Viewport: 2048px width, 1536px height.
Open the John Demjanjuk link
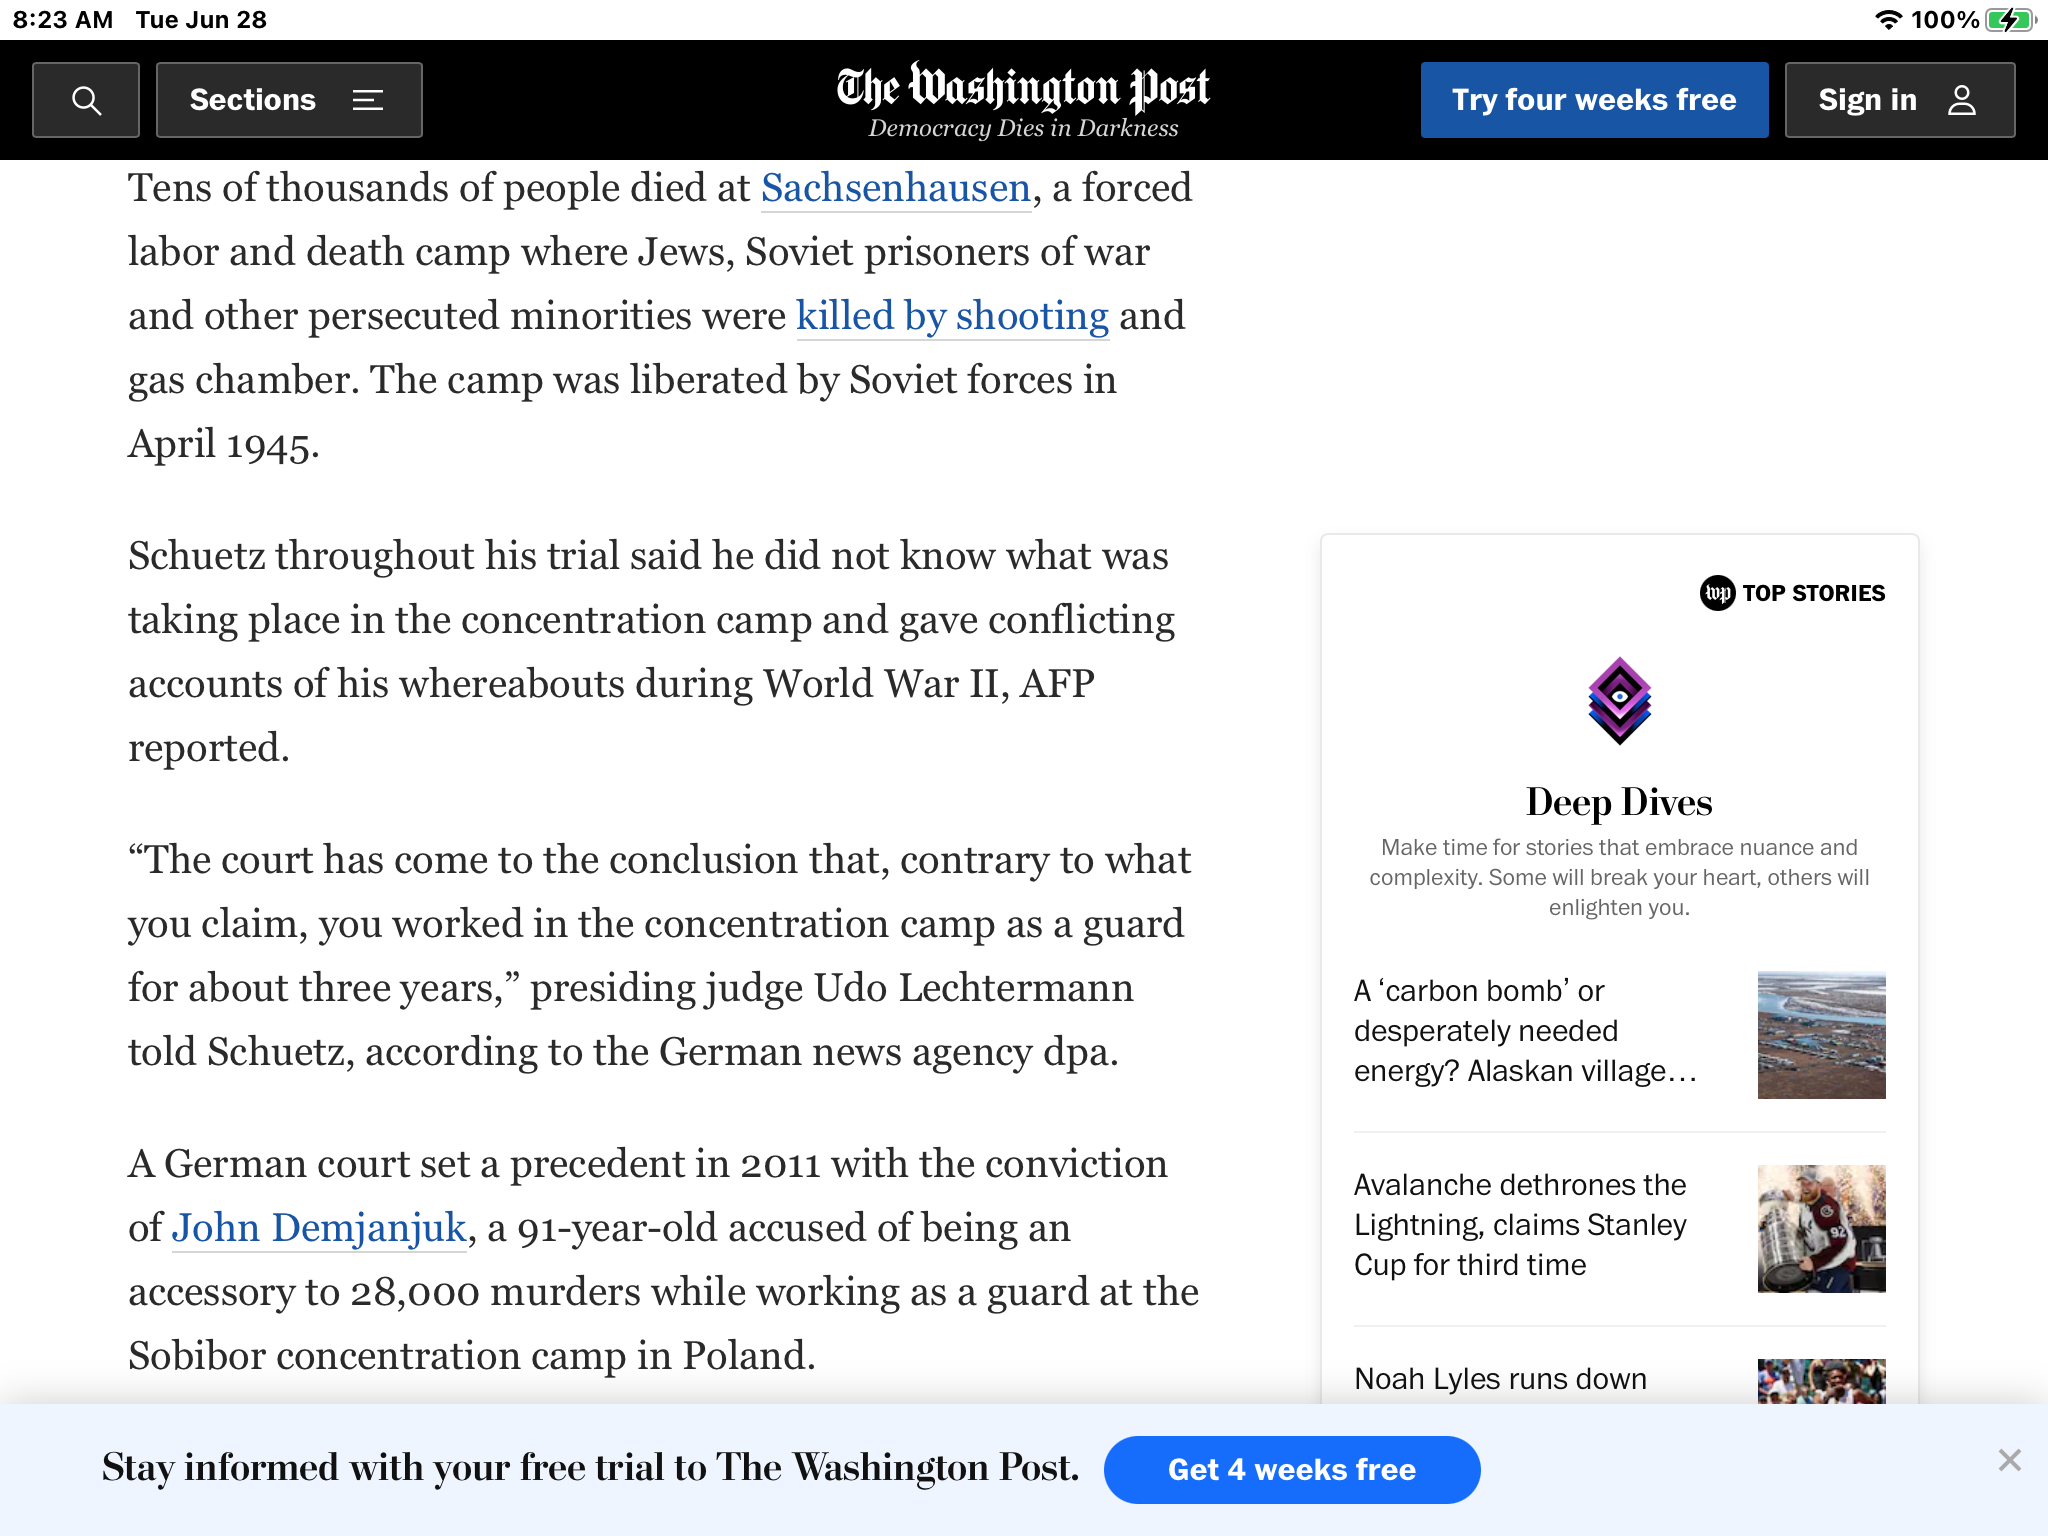pos(319,1228)
